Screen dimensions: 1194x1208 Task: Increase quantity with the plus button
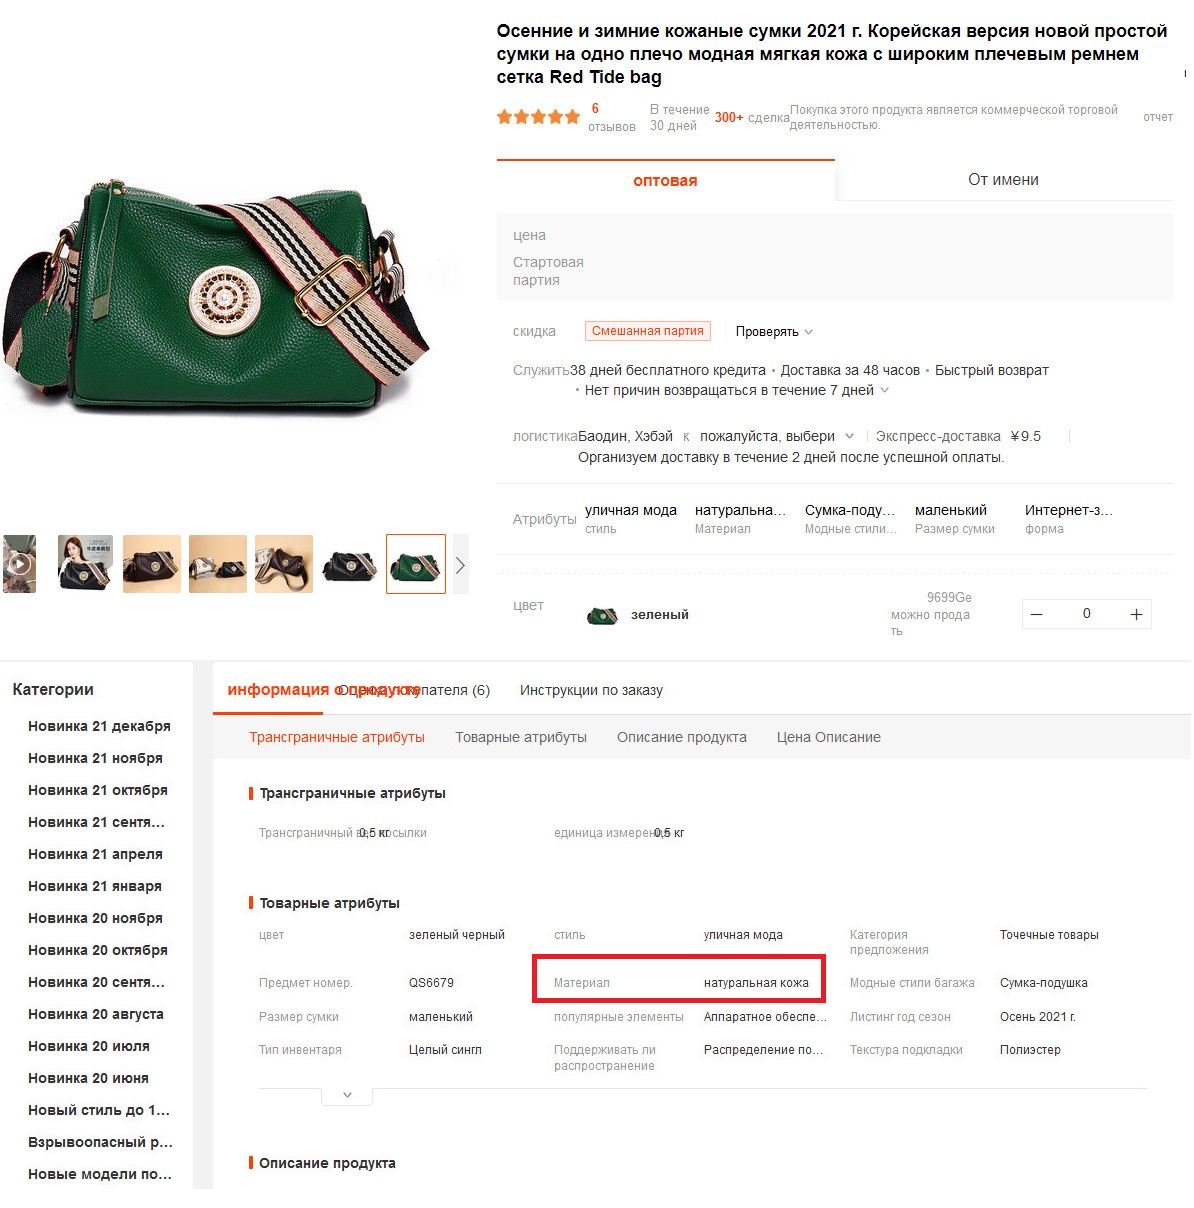1136,614
